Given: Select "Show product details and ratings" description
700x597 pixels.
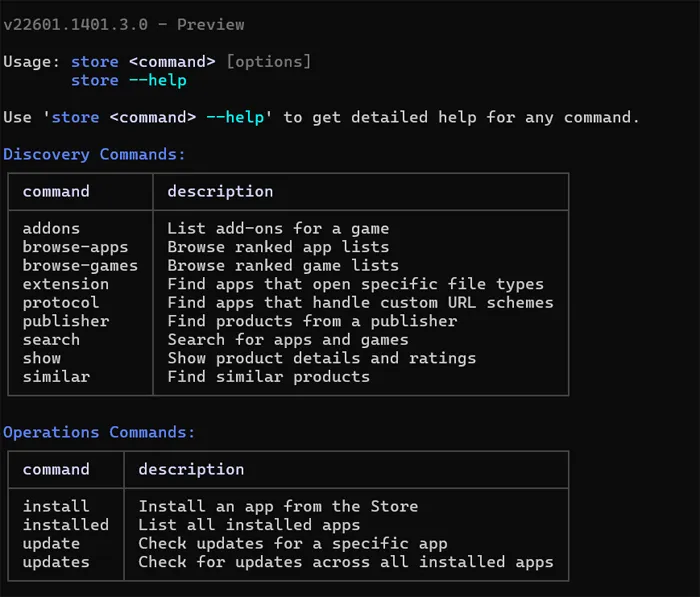Looking at the screenshot, I should (x=321, y=358).
